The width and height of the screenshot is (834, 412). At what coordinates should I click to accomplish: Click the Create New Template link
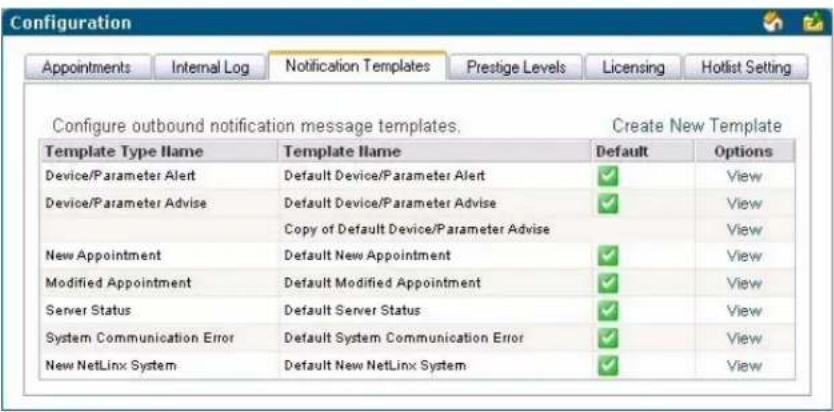697,126
